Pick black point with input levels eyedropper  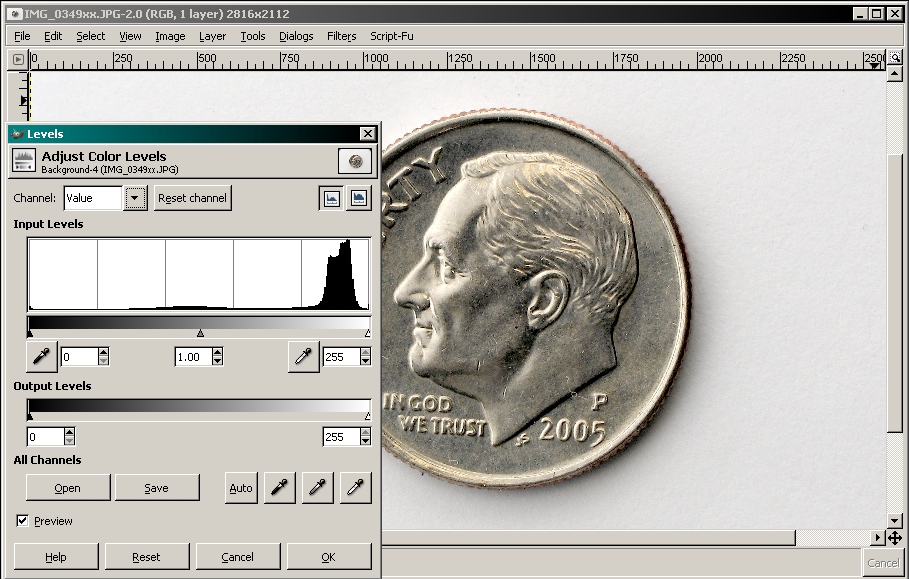point(41,356)
